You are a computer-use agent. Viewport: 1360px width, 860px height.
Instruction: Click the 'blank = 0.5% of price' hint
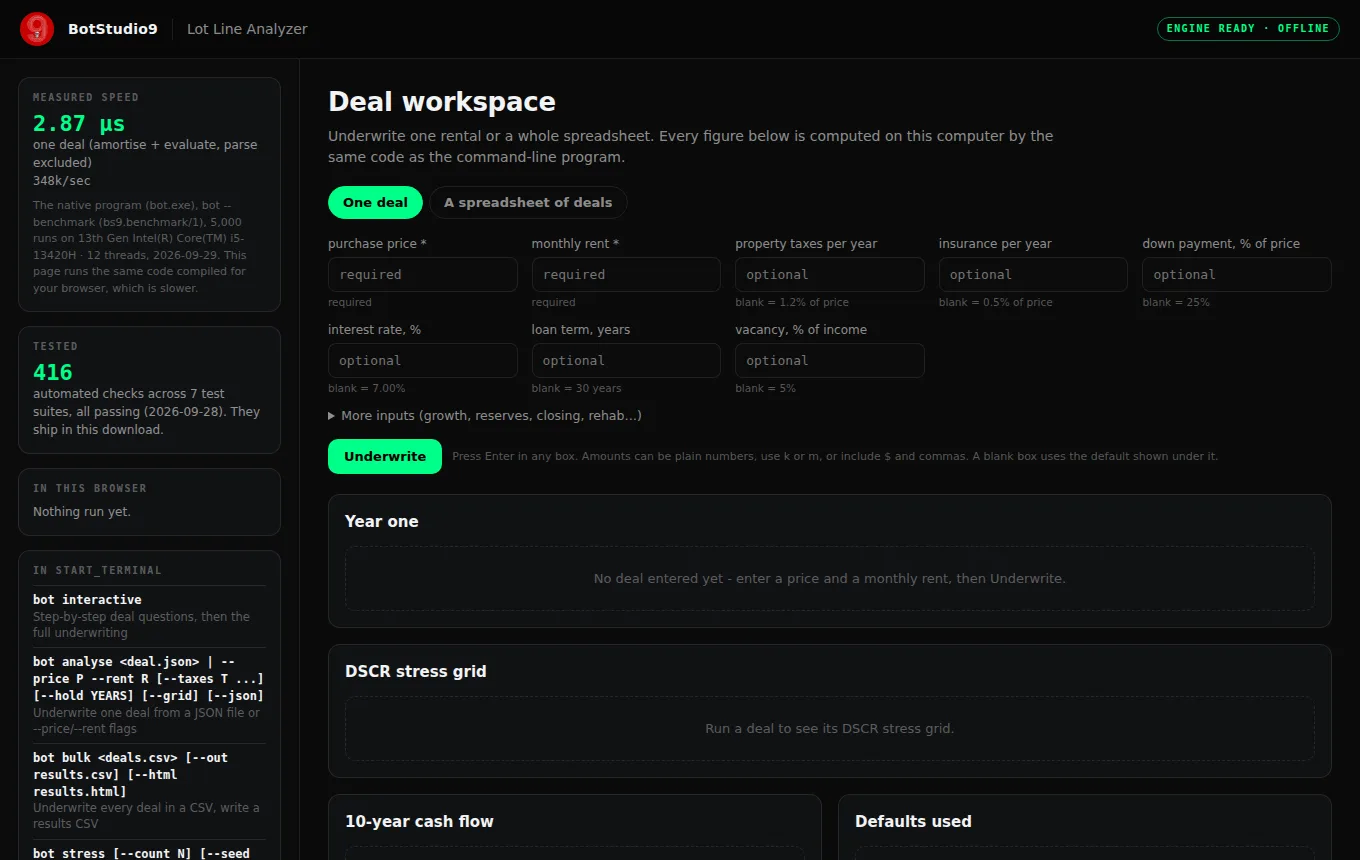click(996, 302)
